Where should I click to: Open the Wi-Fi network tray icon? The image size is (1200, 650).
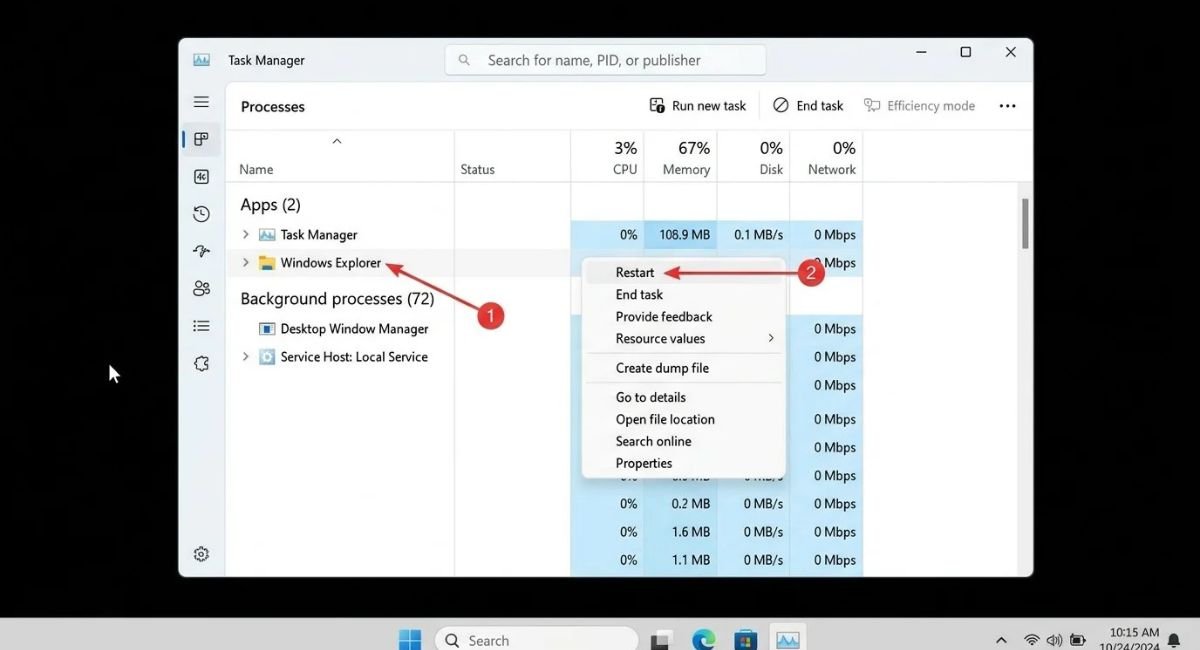coord(1032,640)
